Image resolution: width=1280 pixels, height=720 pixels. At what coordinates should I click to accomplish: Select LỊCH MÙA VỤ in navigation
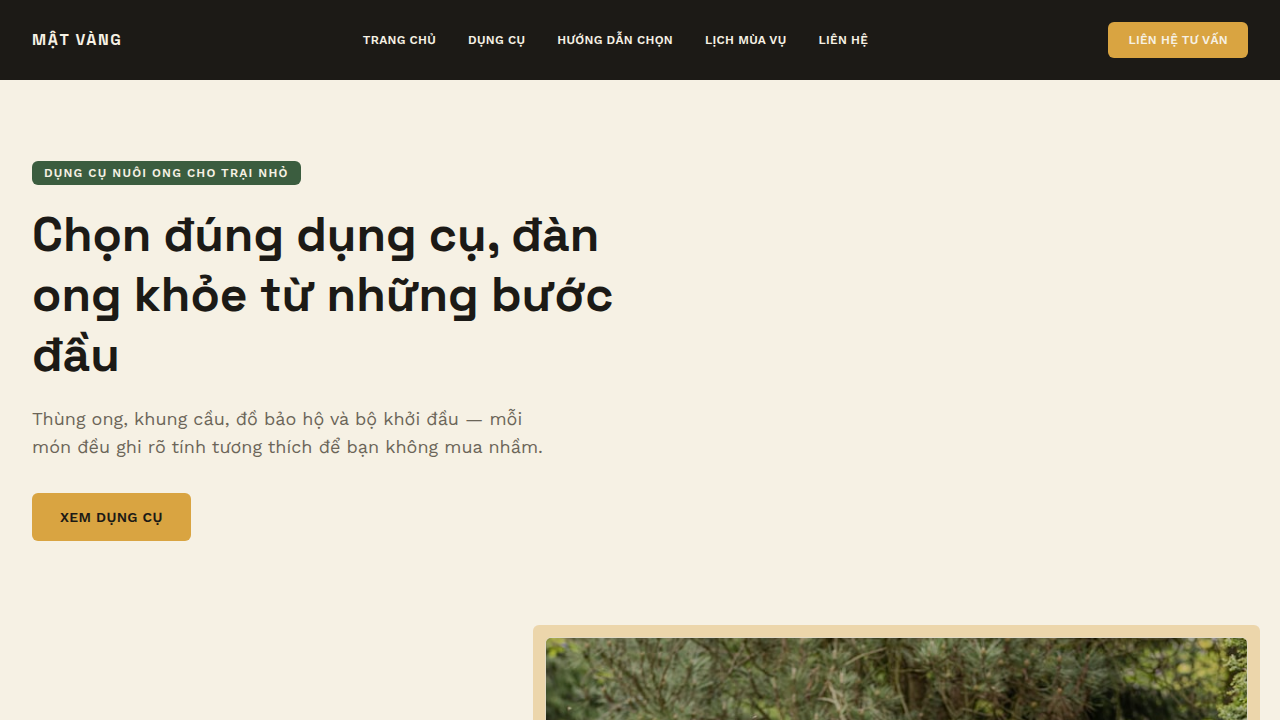point(746,40)
